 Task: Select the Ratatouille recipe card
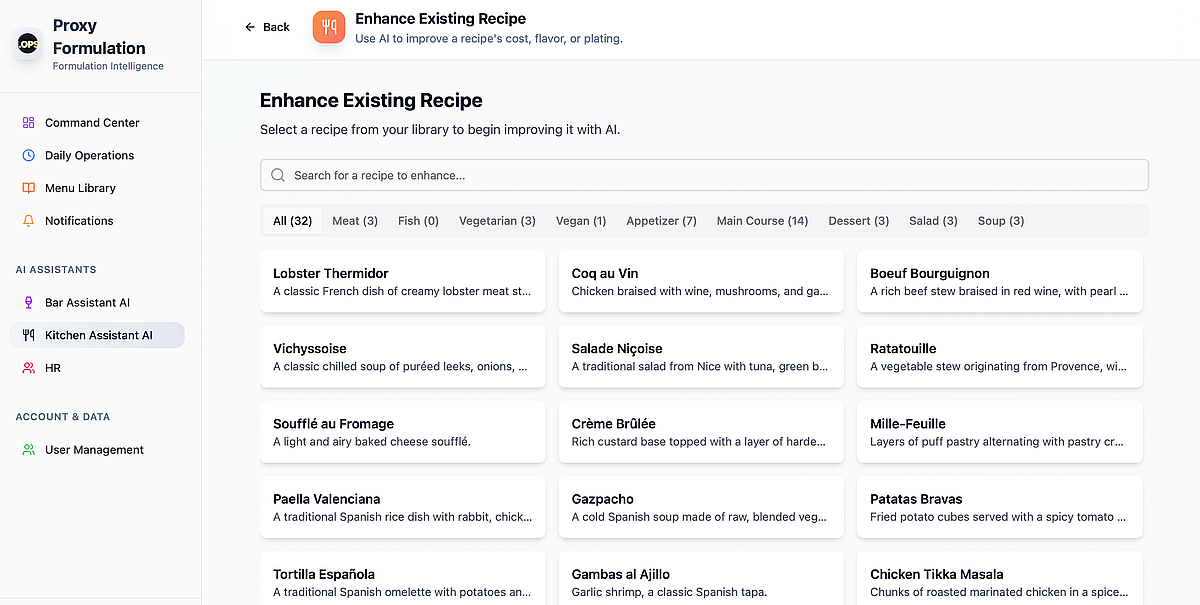click(x=999, y=357)
